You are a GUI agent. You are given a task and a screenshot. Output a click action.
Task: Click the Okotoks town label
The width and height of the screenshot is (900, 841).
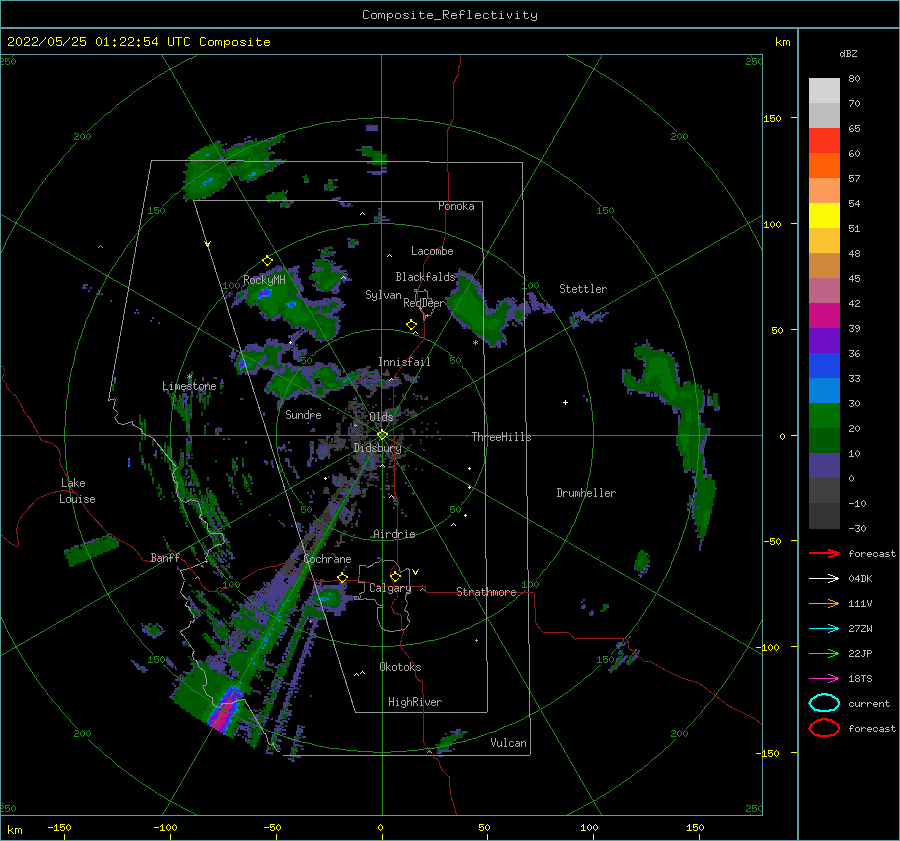[400, 667]
